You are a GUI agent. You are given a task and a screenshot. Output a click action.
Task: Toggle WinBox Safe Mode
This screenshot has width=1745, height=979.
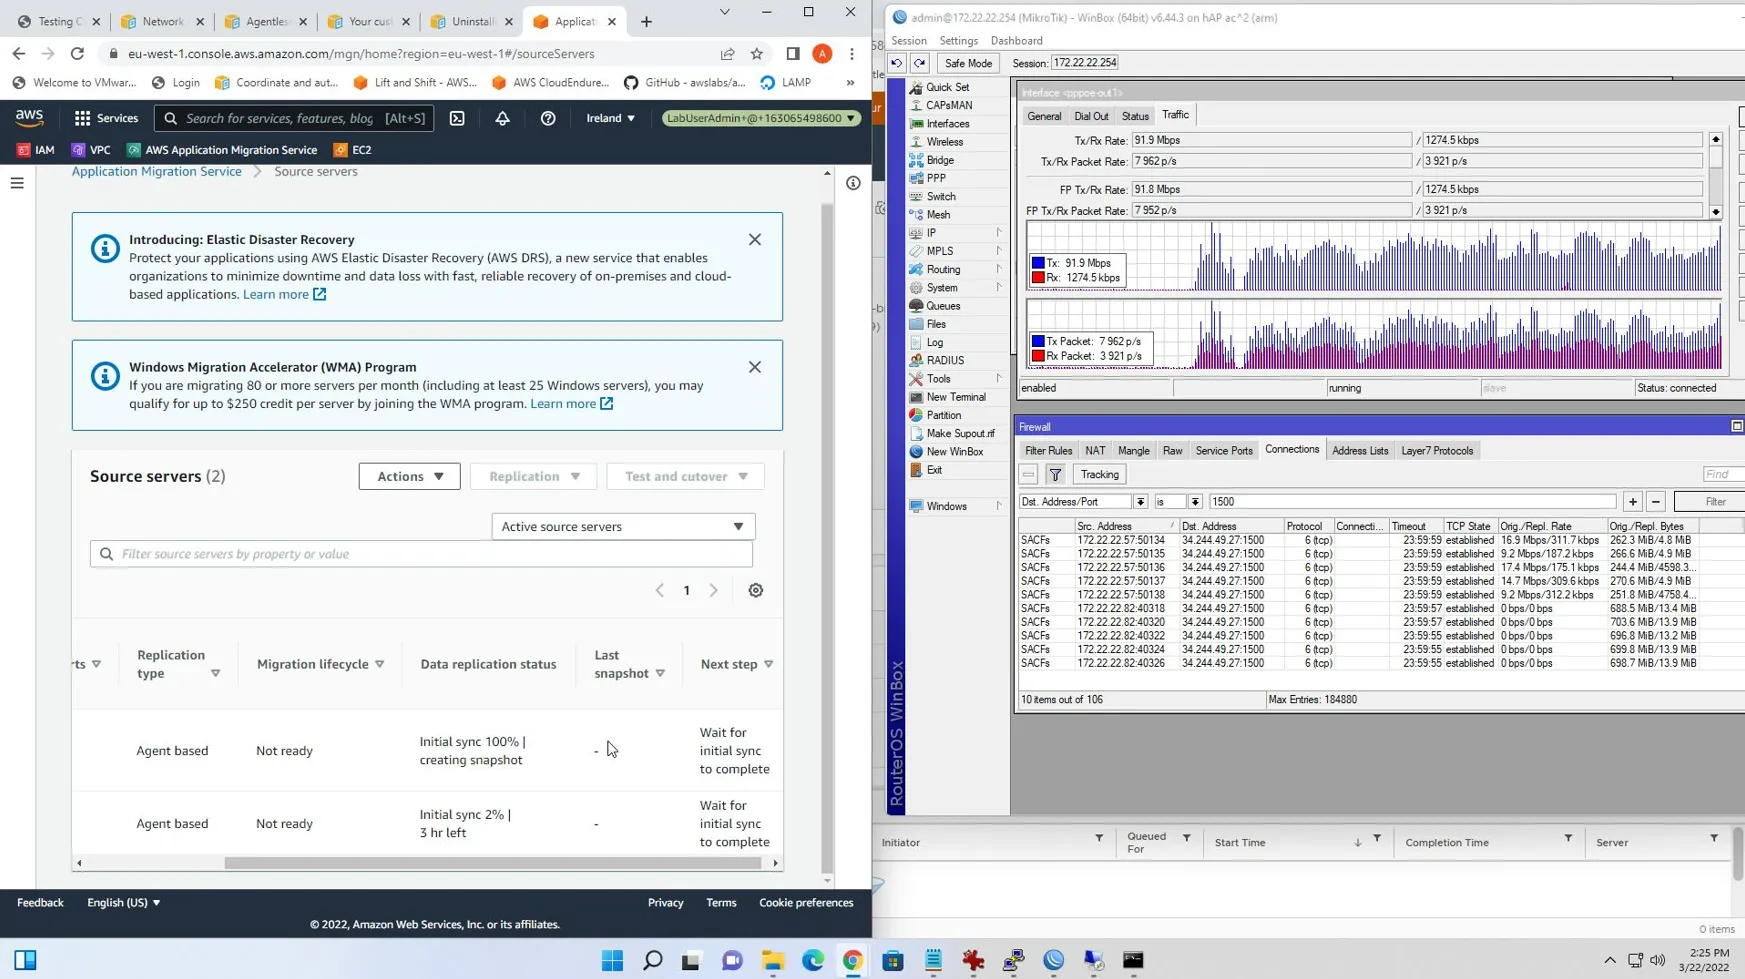[x=968, y=63]
